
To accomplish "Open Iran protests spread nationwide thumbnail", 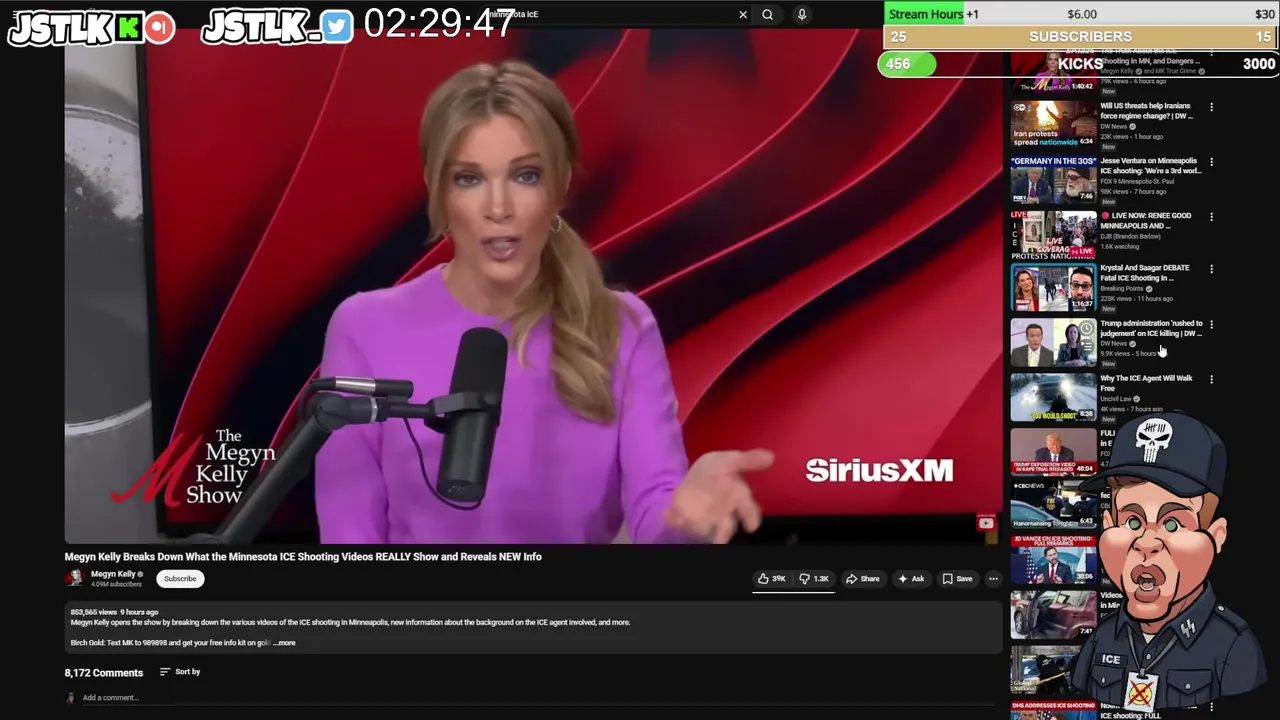I will pos(1053,124).
